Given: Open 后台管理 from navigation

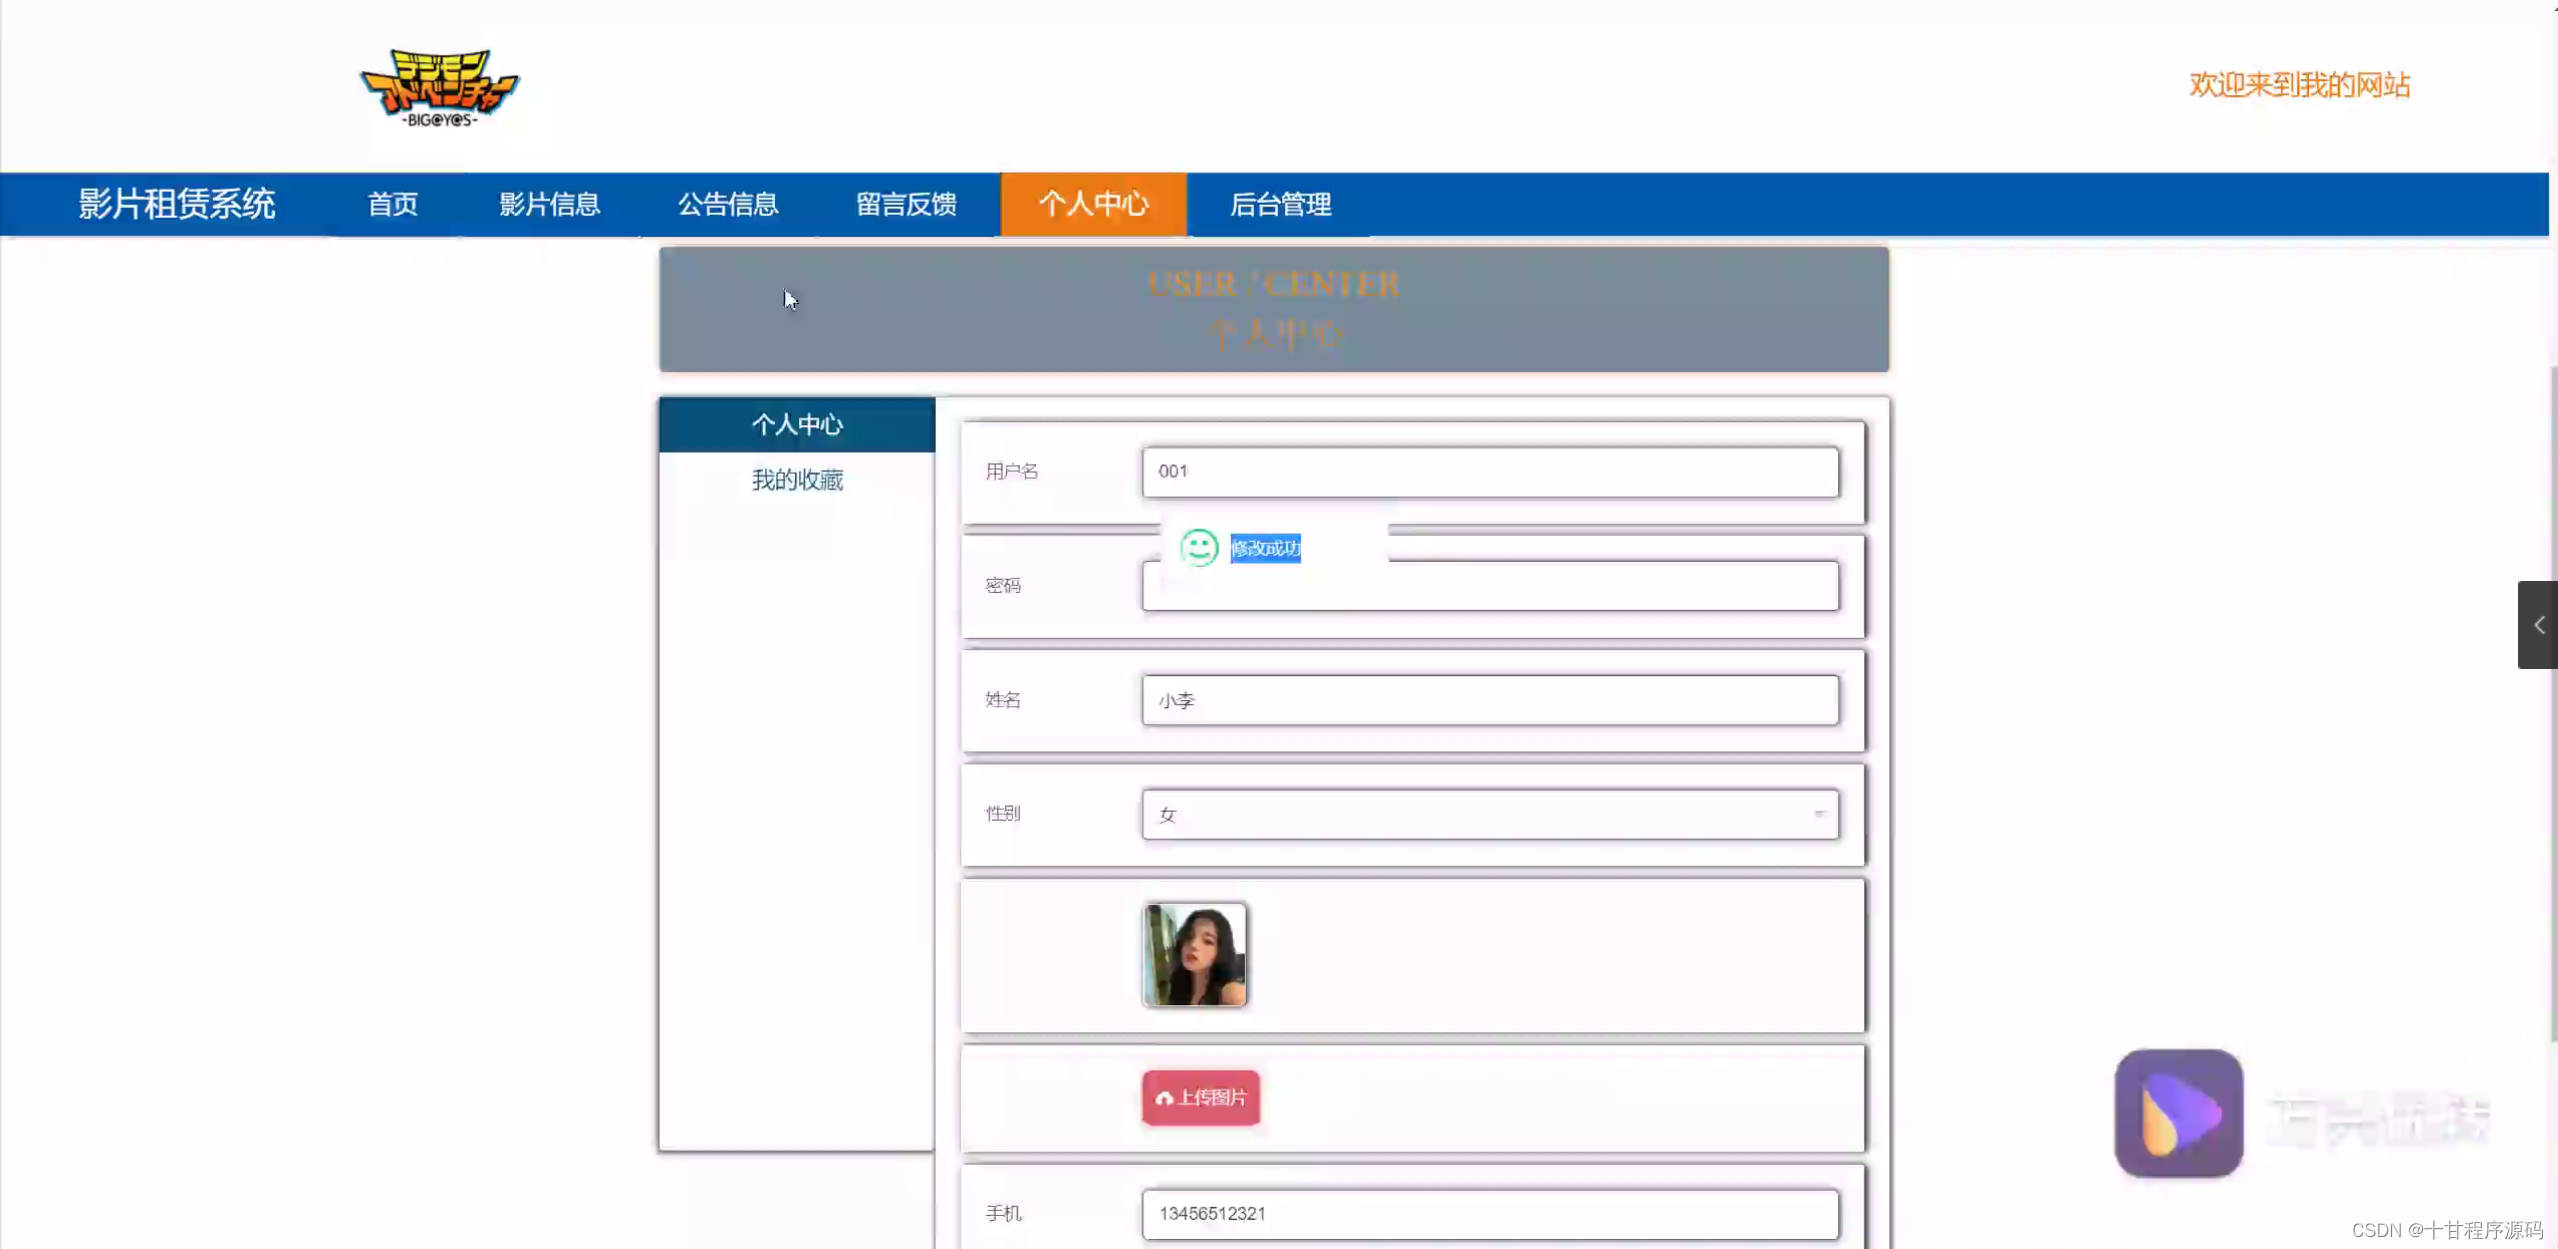Looking at the screenshot, I should [x=1281, y=204].
